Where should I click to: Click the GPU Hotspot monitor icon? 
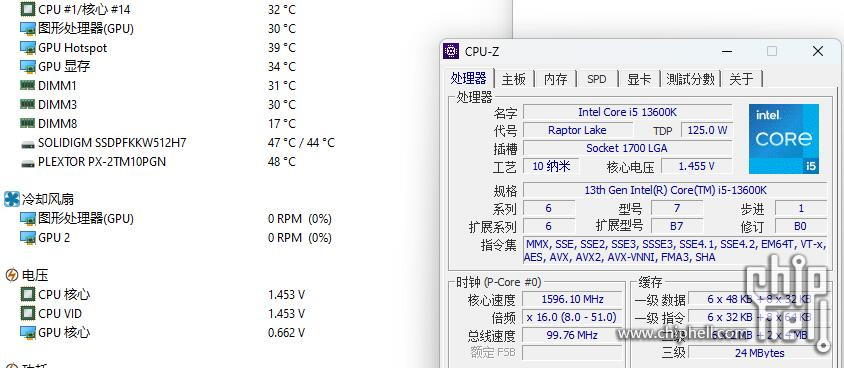[x=27, y=48]
